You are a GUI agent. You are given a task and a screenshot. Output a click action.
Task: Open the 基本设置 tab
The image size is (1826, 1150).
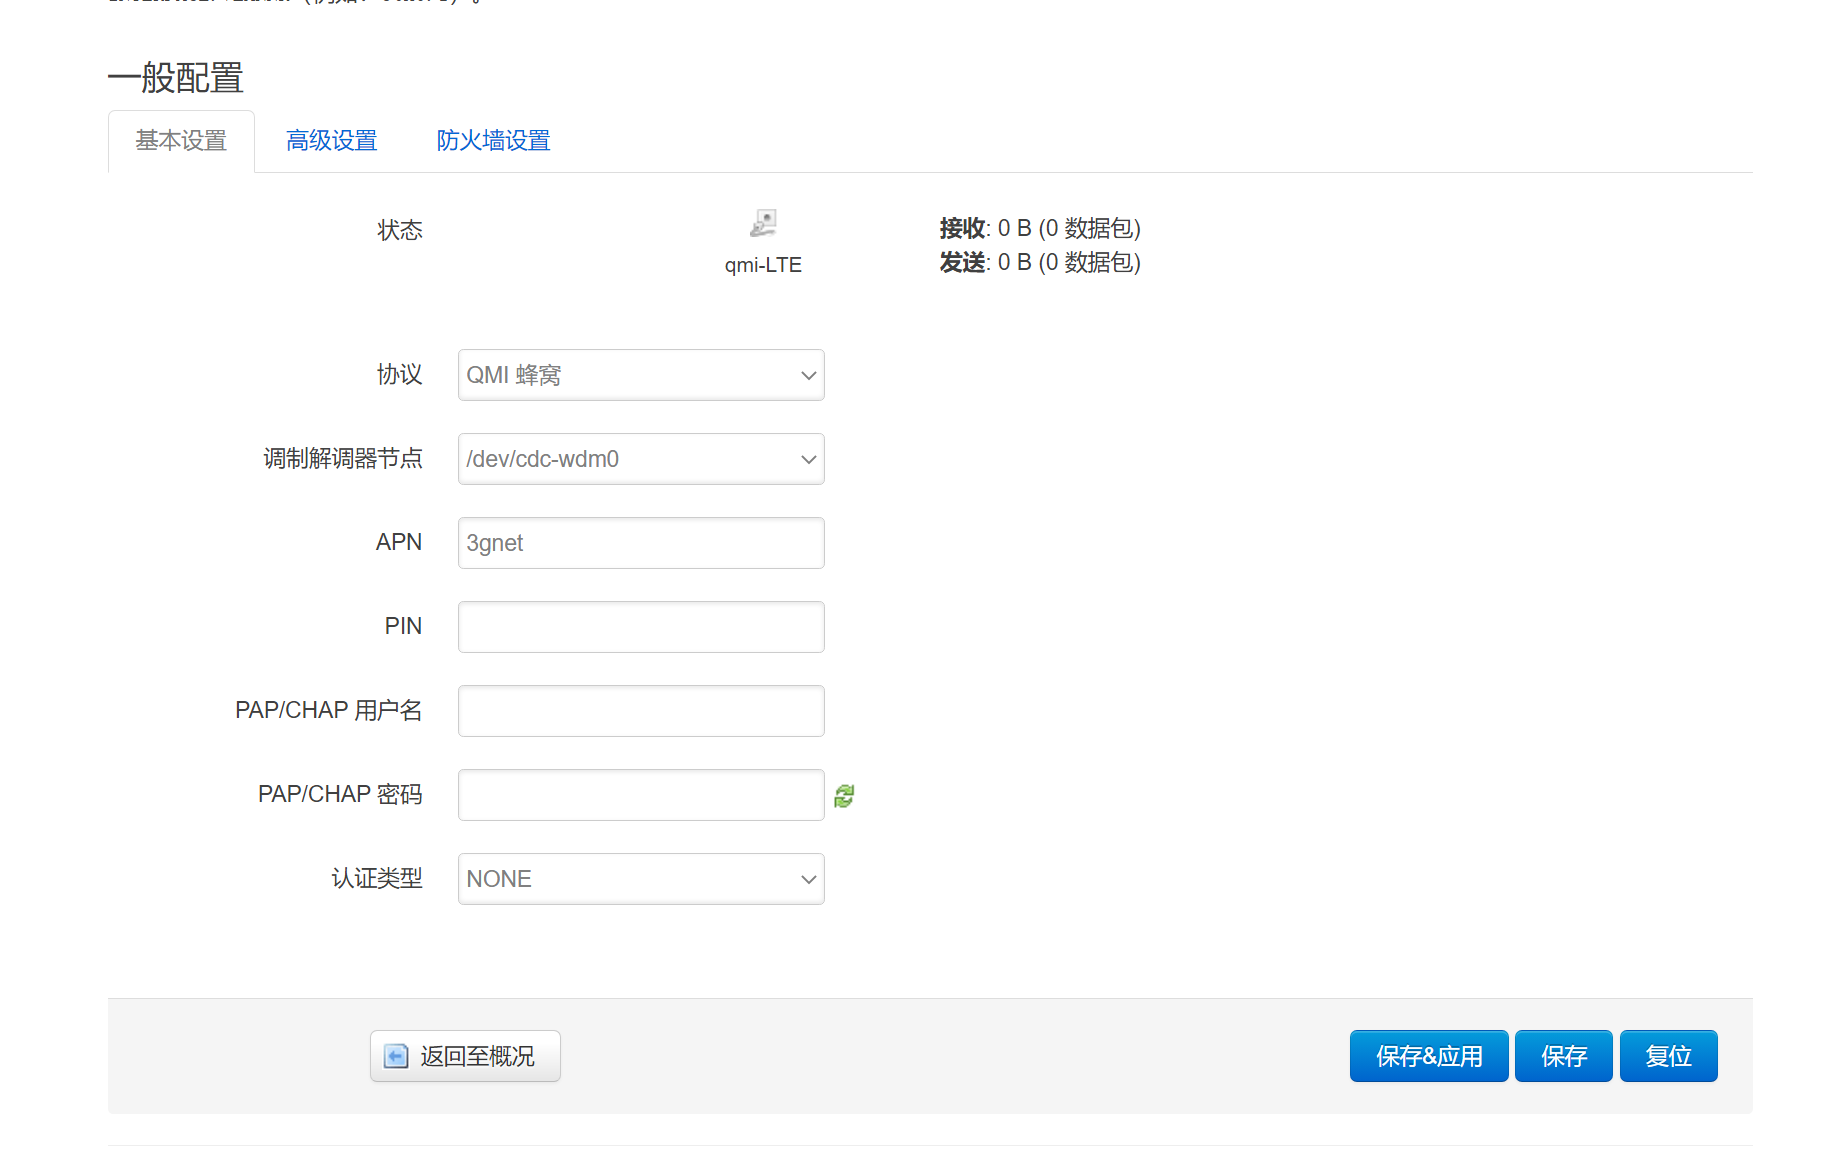point(181,141)
